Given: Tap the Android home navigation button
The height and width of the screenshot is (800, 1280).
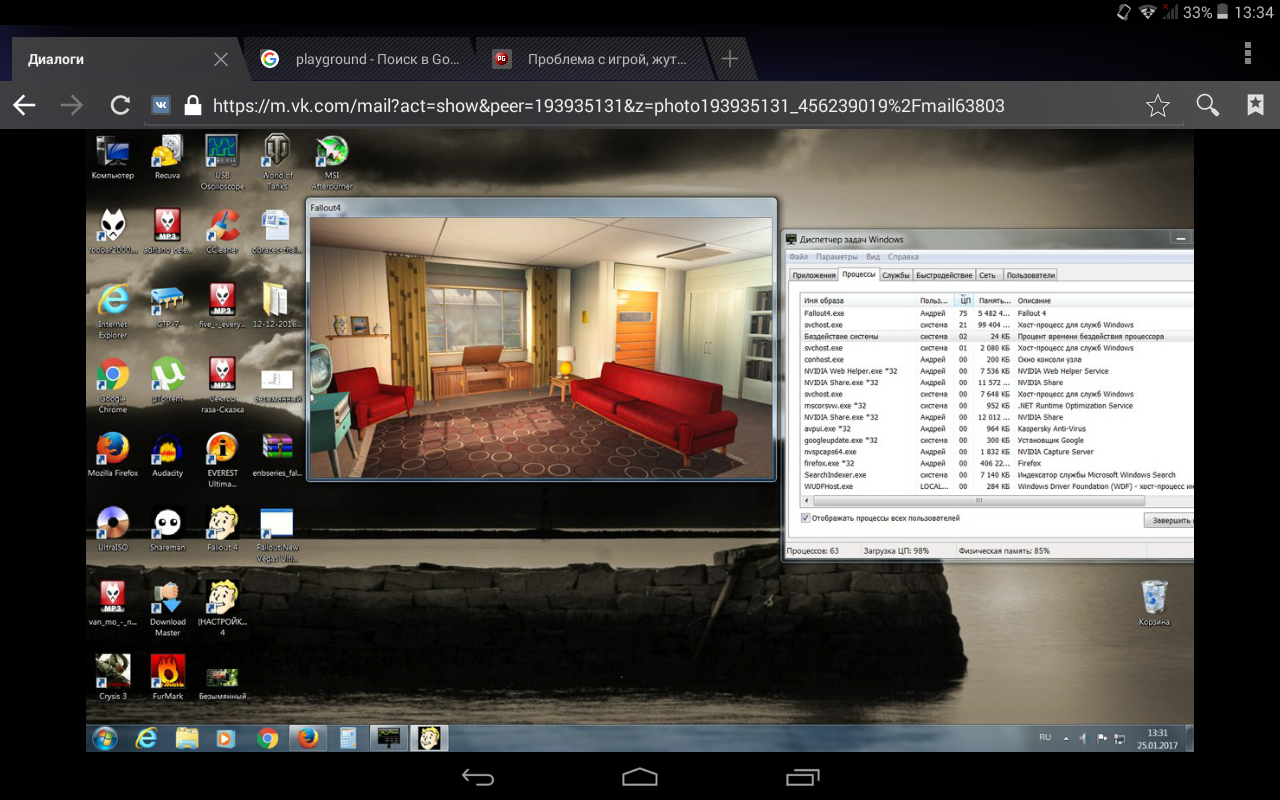Looking at the screenshot, I should (x=640, y=777).
